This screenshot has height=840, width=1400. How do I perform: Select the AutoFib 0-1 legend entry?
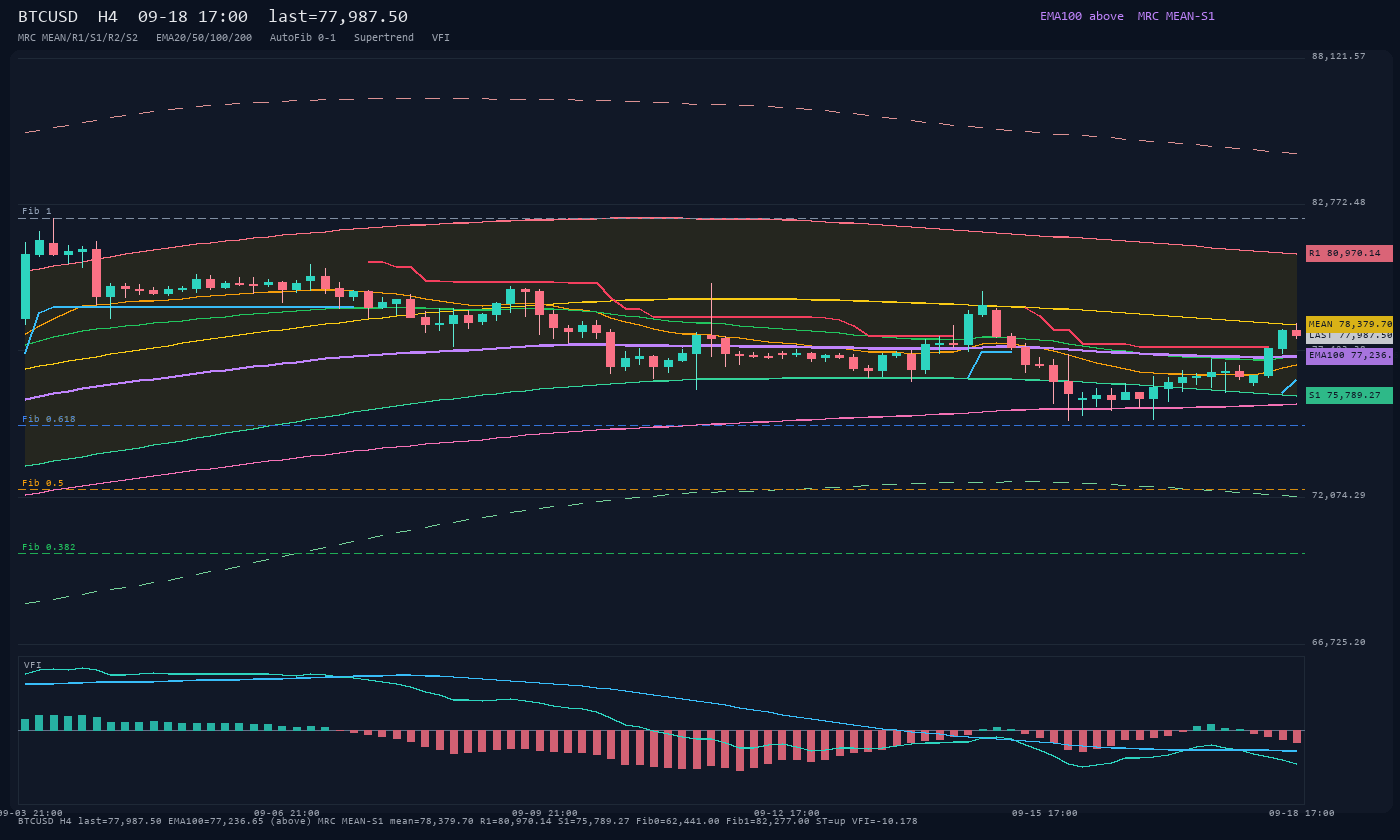tap(303, 38)
